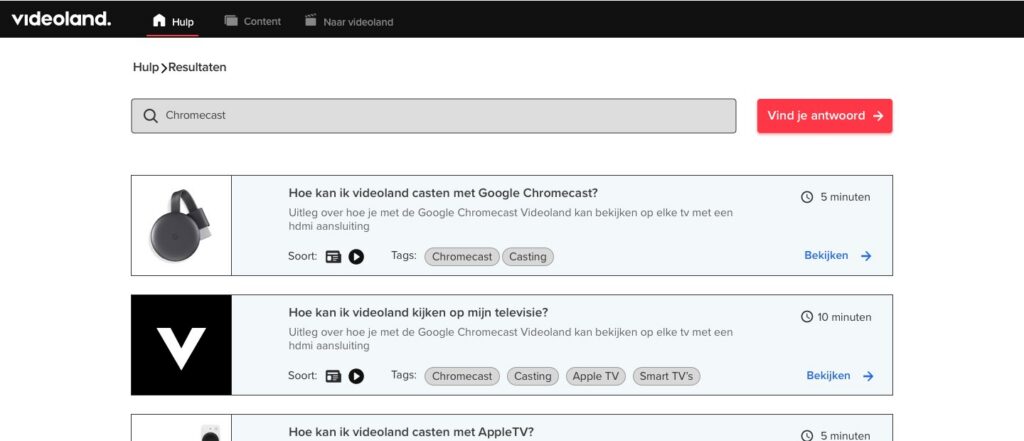This screenshot has height=441, width=1024.
Task: Open the Naar videoland tab
Action: coord(349,21)
